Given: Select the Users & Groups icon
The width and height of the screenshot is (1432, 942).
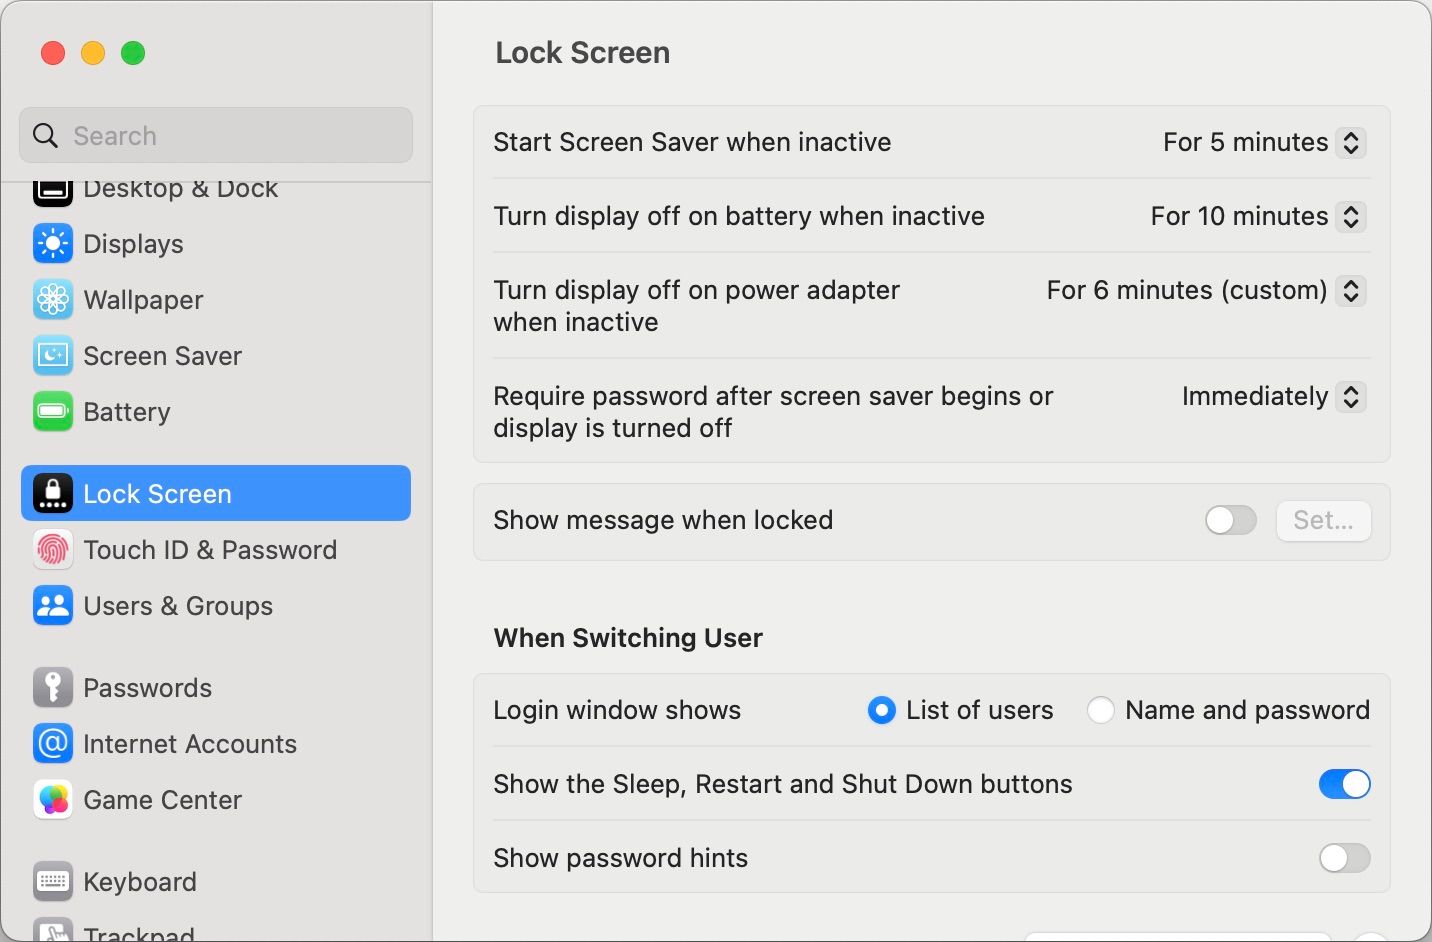Looking at the screenshot, I should pyautogui.click(x=52, y=605).
